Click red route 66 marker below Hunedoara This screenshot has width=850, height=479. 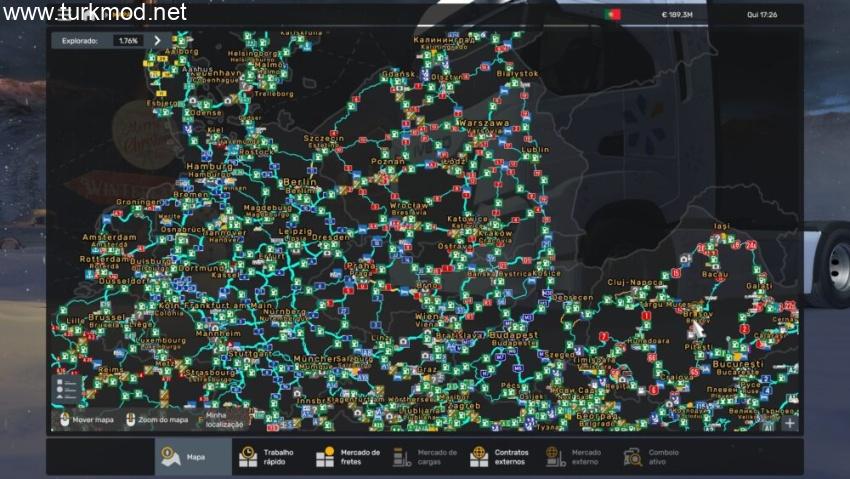[x=652, y=358]
